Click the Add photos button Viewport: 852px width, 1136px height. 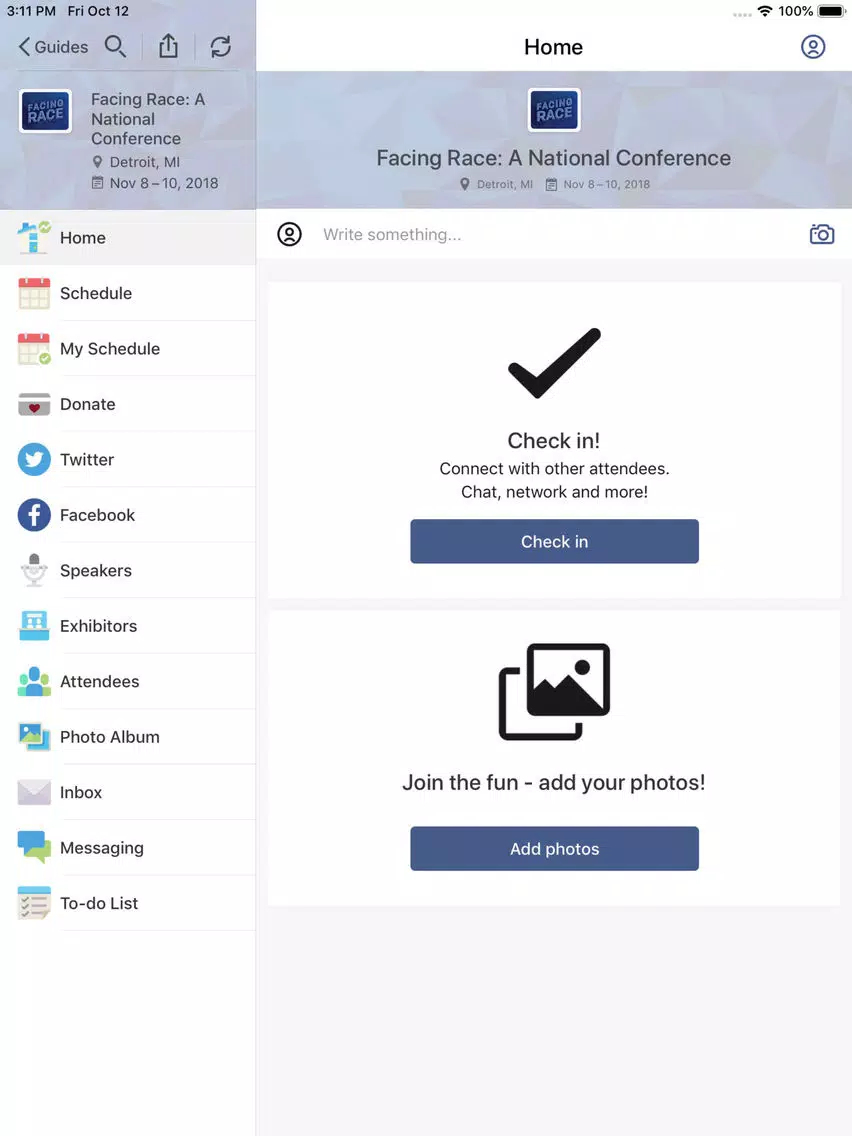(x=554, y=848)
